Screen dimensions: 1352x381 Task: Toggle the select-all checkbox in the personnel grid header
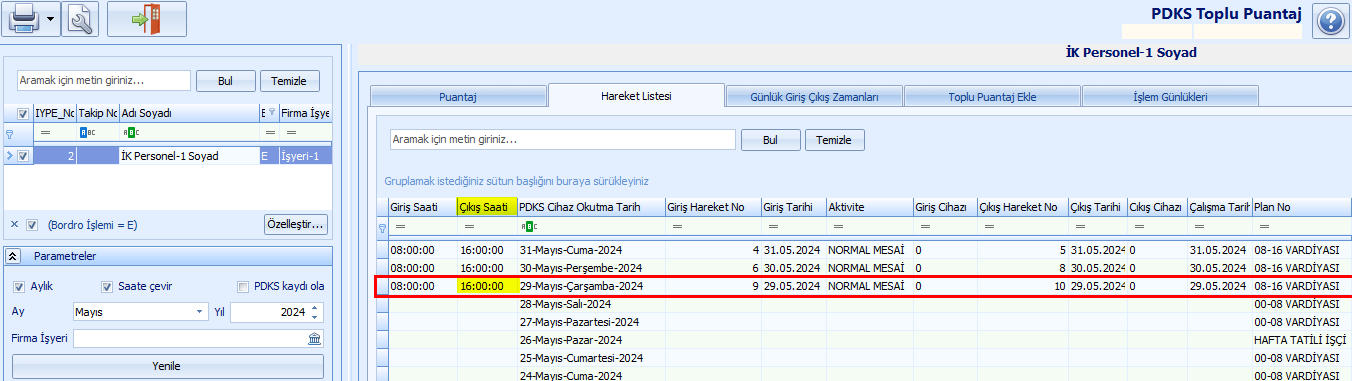(23, 113)
